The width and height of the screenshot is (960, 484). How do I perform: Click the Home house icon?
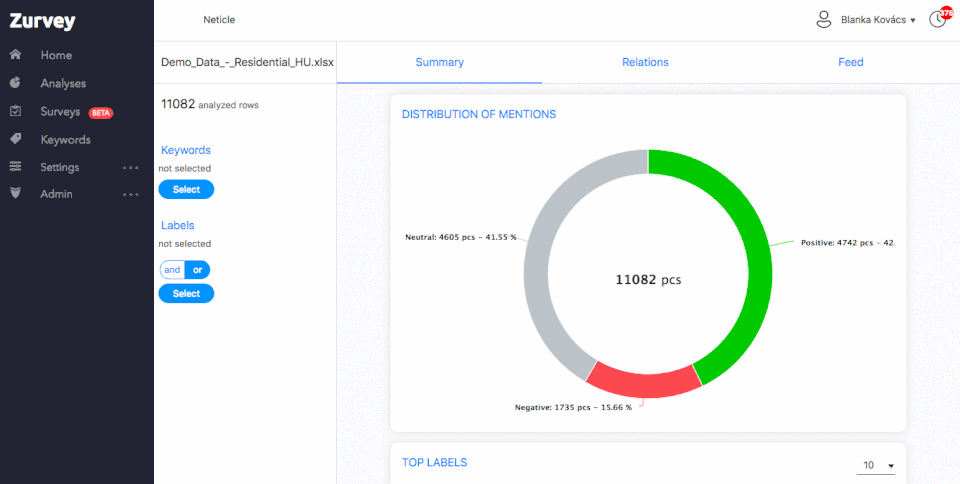point(16,55)
